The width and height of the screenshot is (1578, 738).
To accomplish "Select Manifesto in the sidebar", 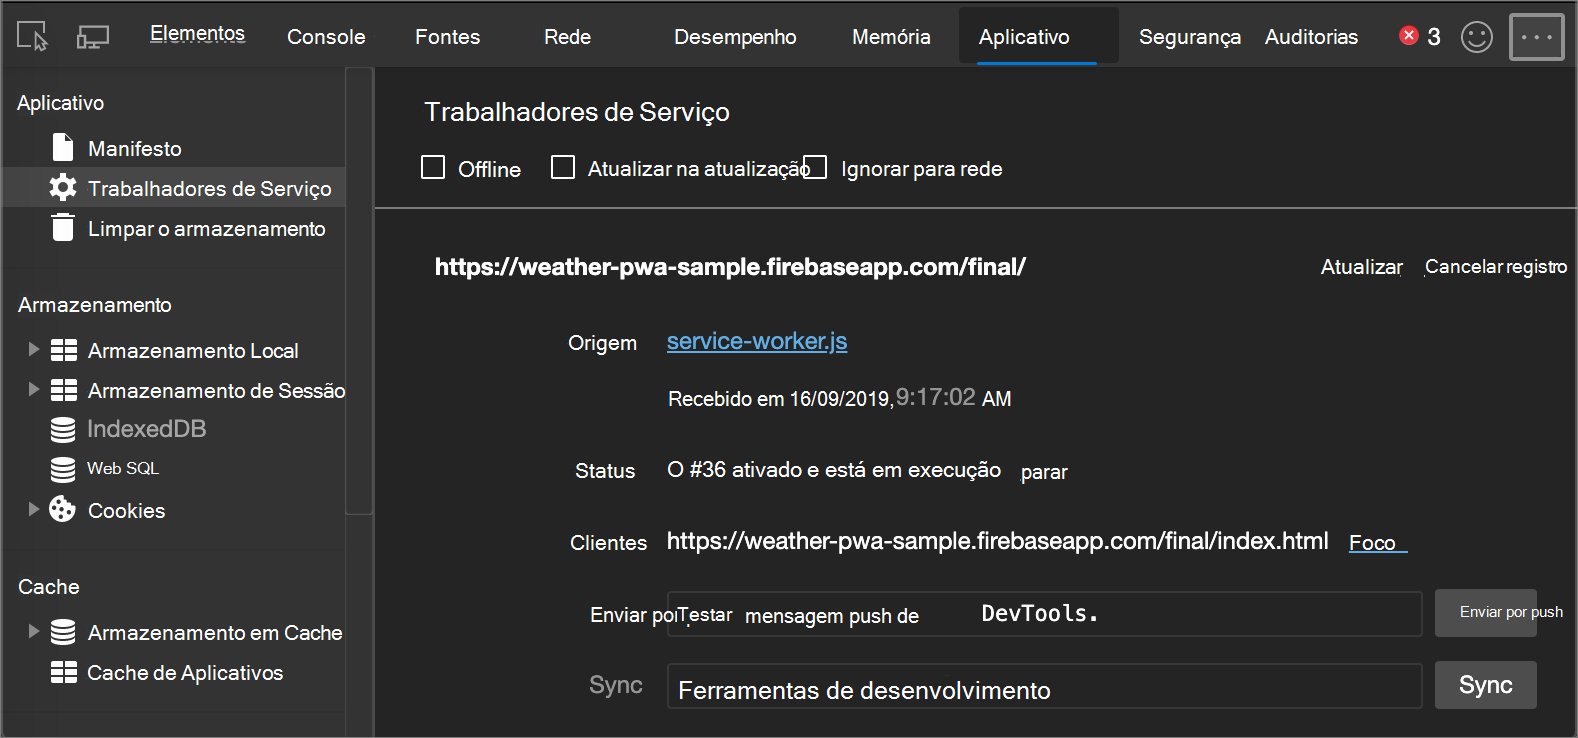I will tap(135, 148).
